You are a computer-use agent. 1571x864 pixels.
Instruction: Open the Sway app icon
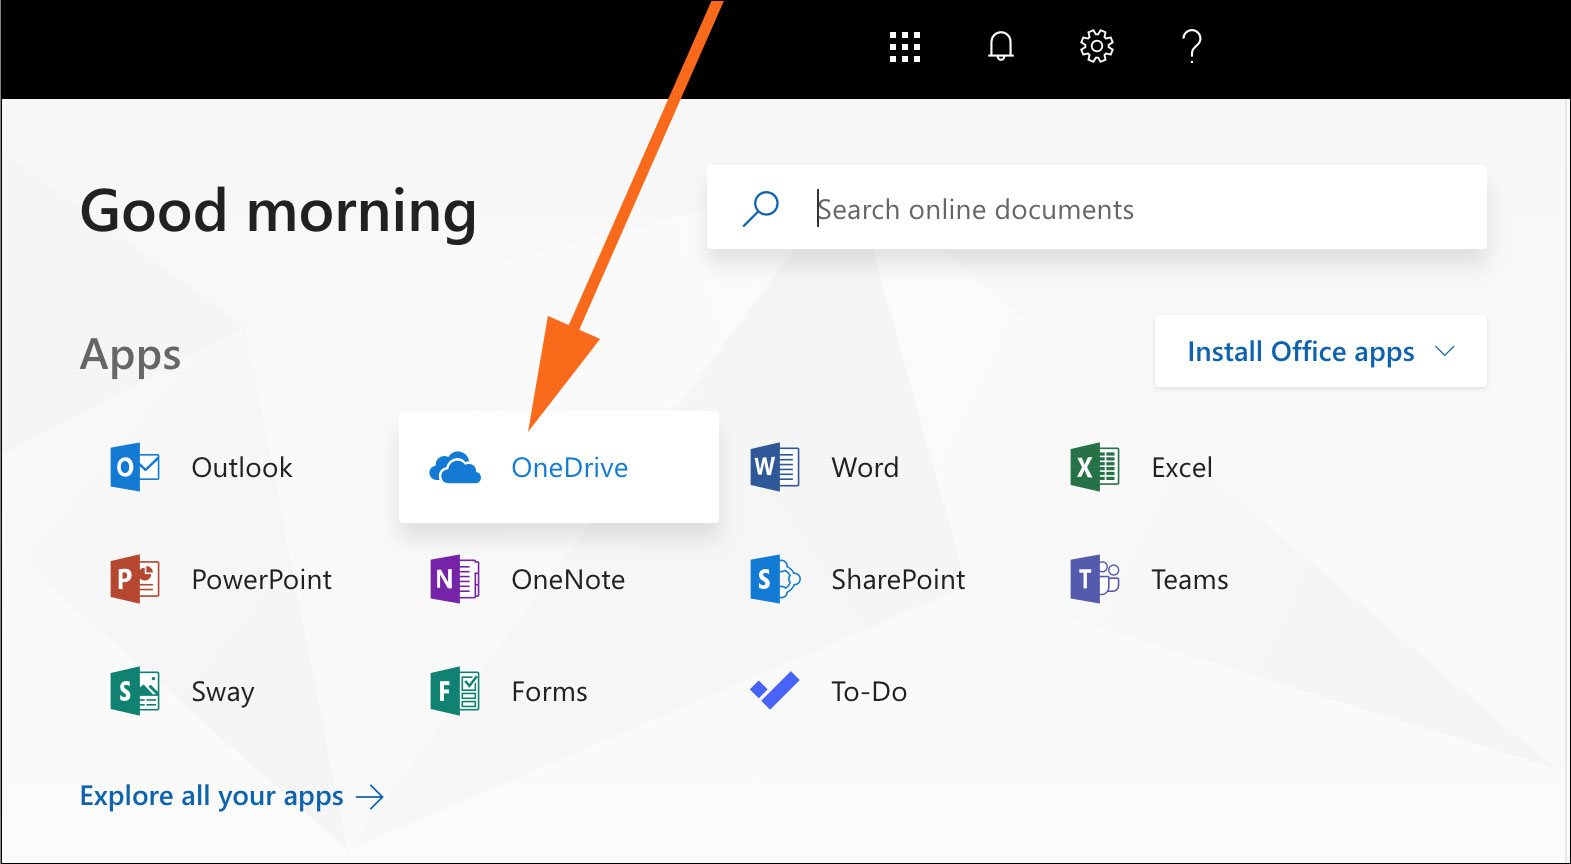click(x=135, y=691)
